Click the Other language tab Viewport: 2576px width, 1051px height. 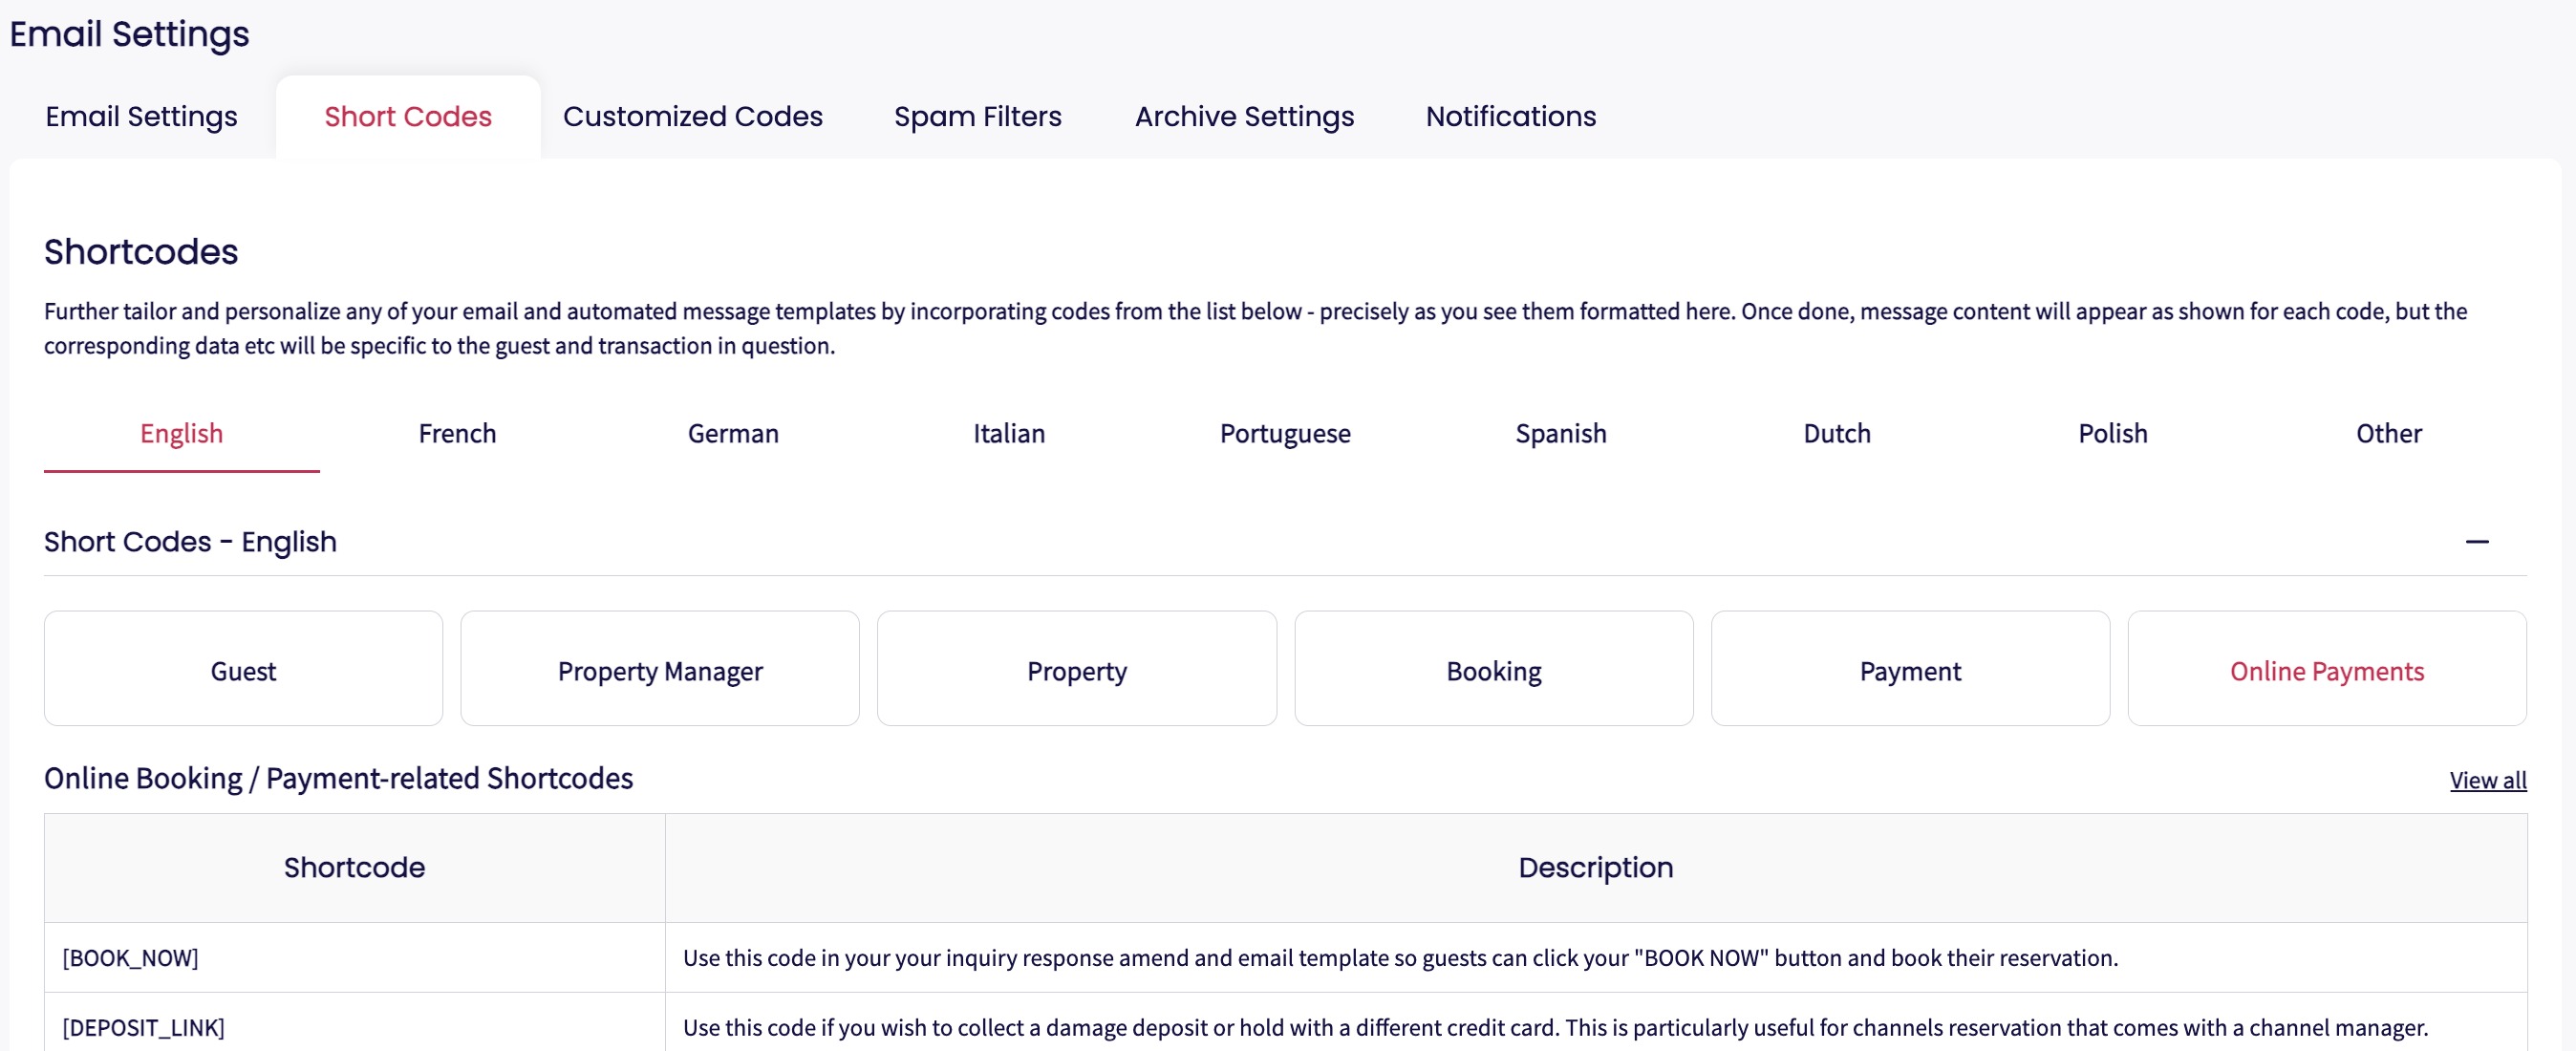[x=2388, y=434]
